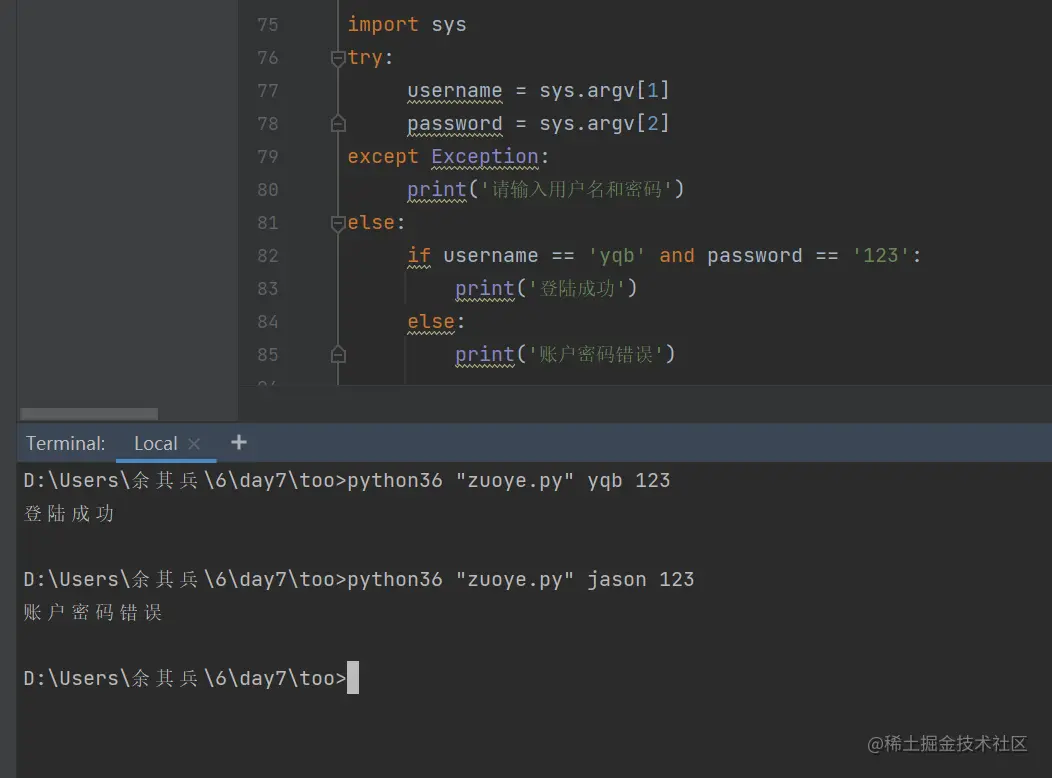Click 'password' variable on line 78
Viewport: 1052px width, 778px height.
[454, 123]
